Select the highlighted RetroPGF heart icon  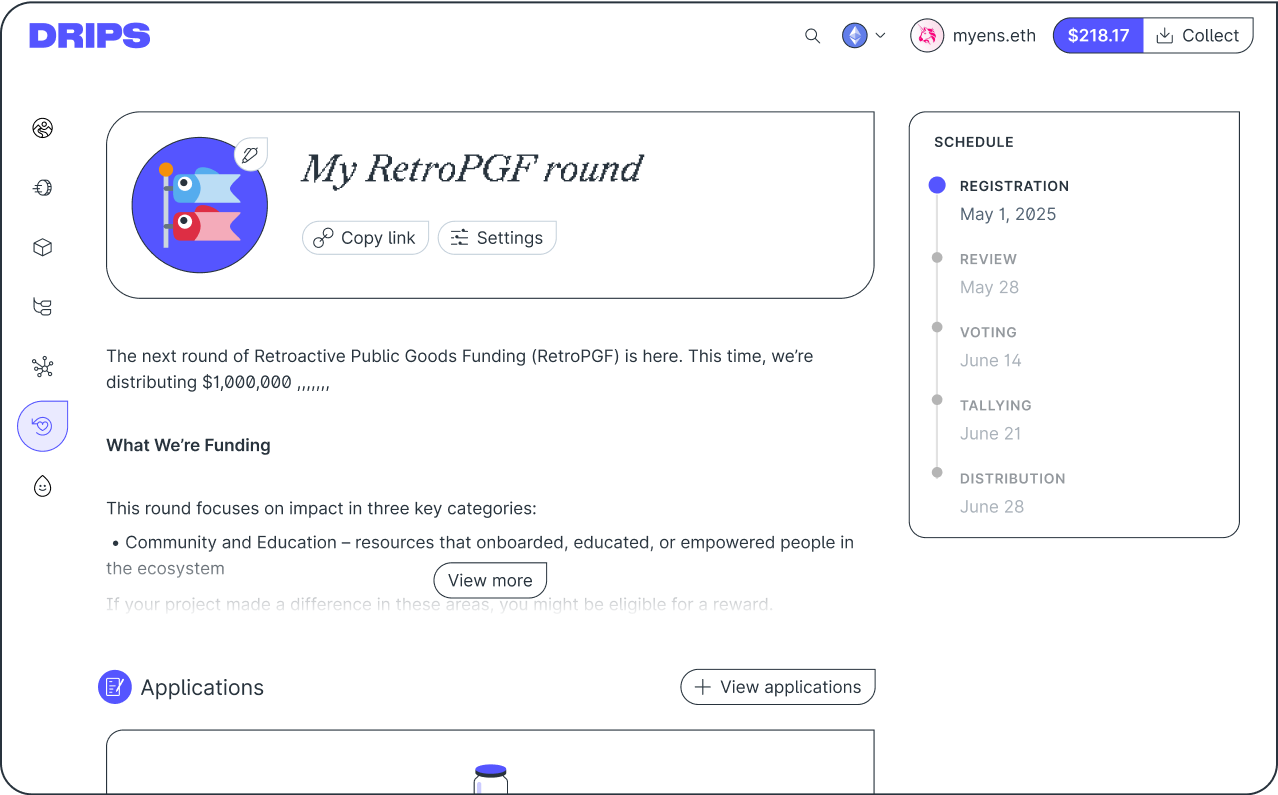coord(42,426)
